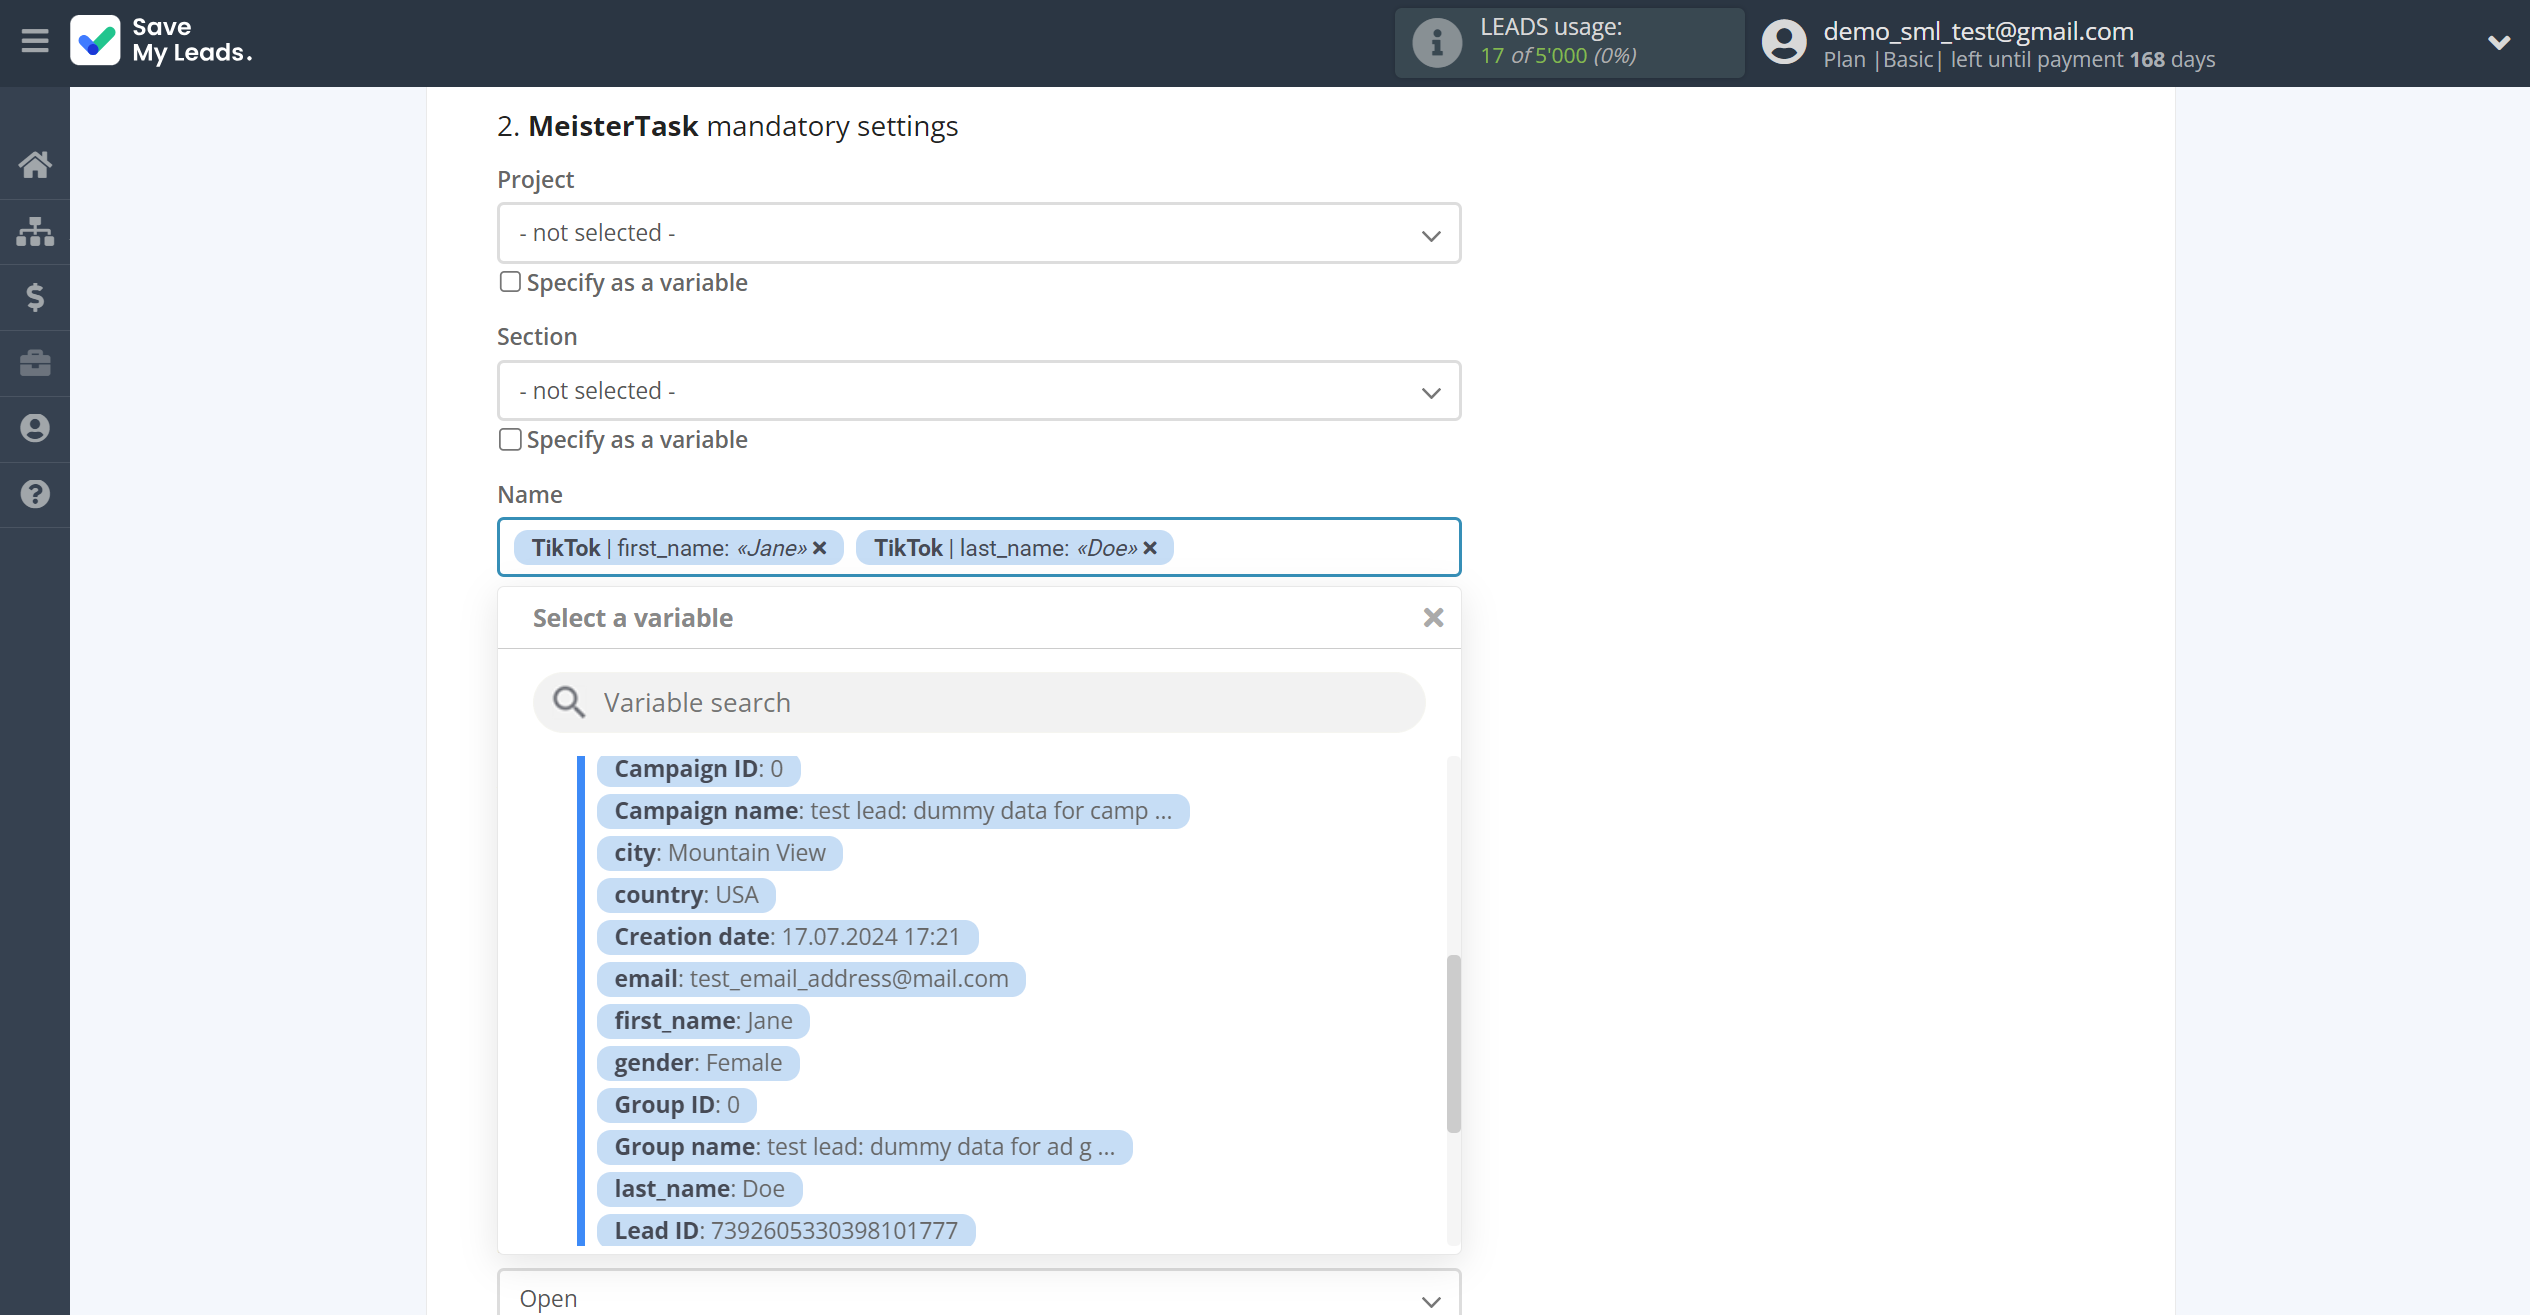This screenshot has width=2530, height=1315.
Task: Focus the Variable search field
Action: [979, 703]
